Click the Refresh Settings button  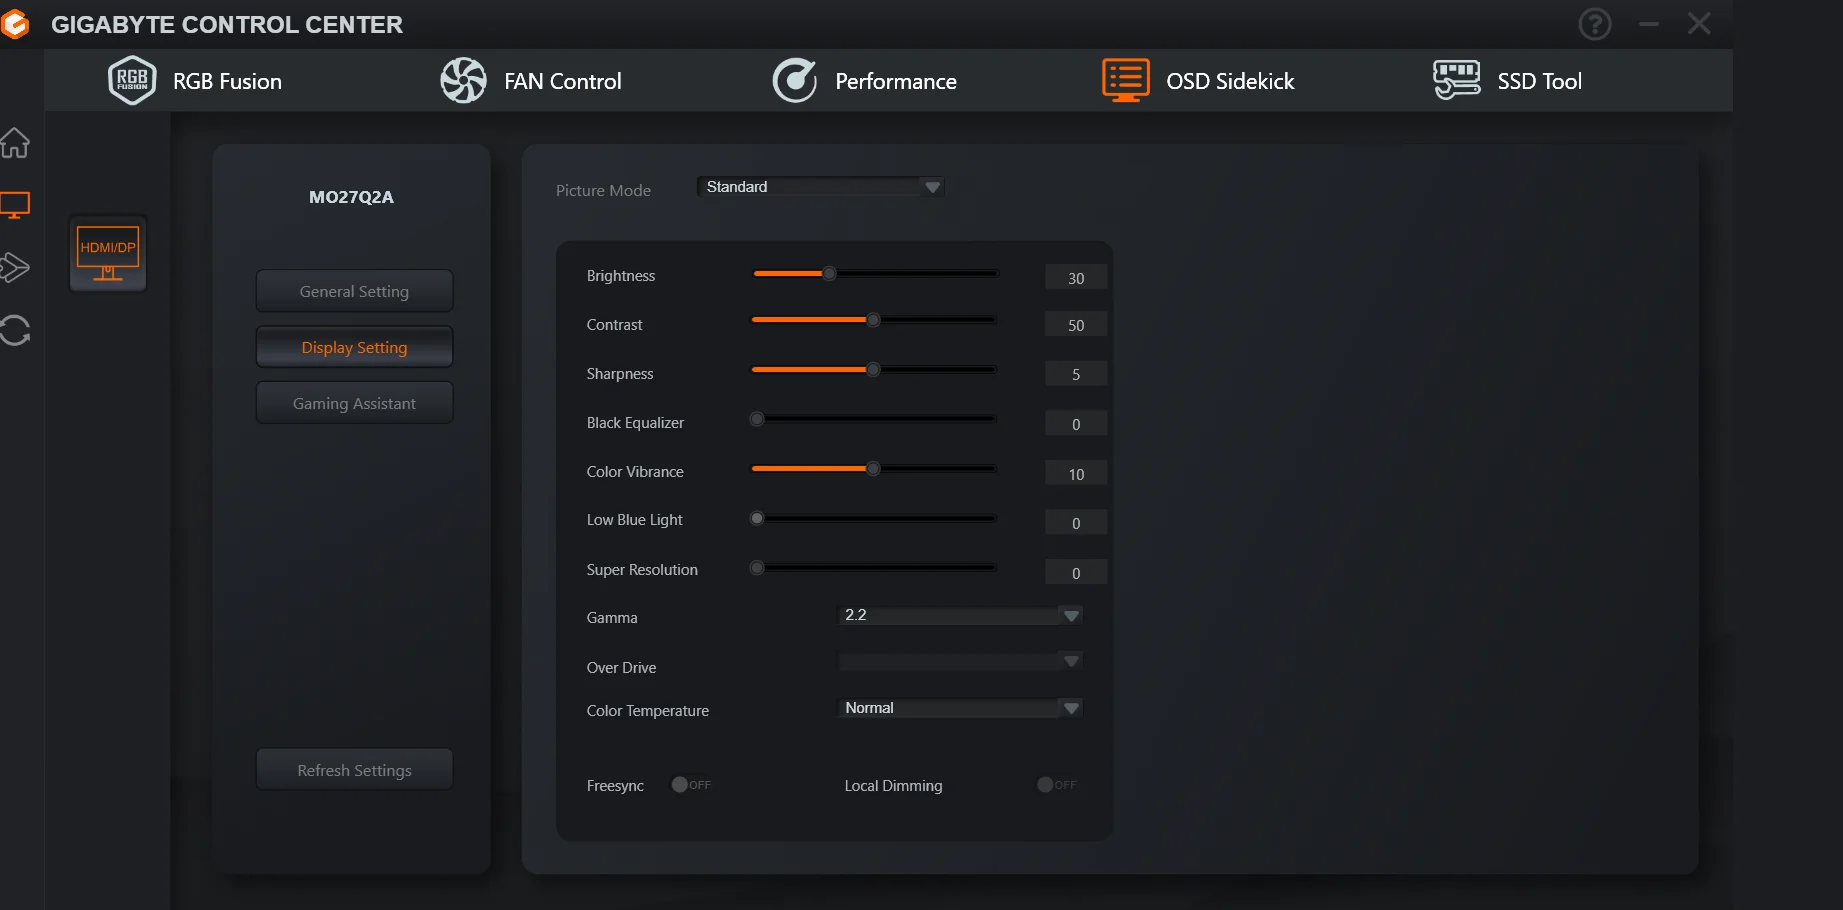point(354,770)
